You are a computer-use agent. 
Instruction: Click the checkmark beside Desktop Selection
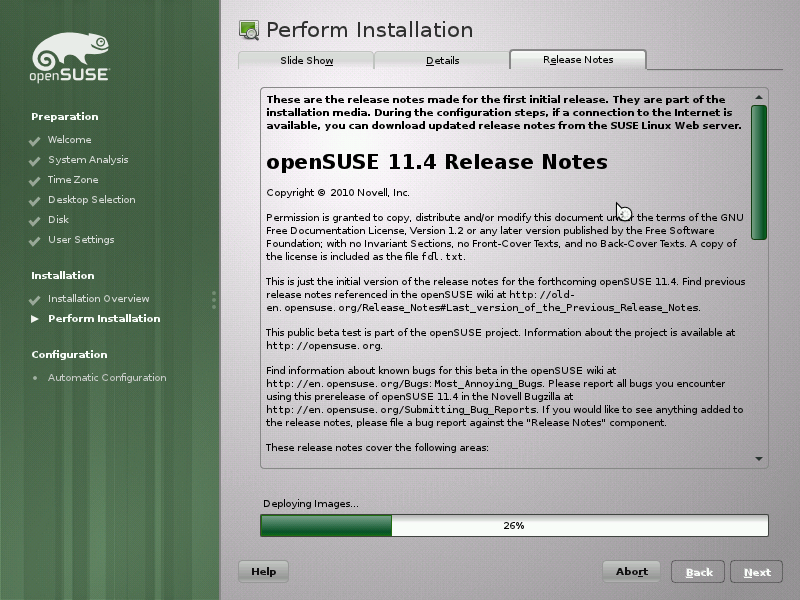click(x=33, y=200)
